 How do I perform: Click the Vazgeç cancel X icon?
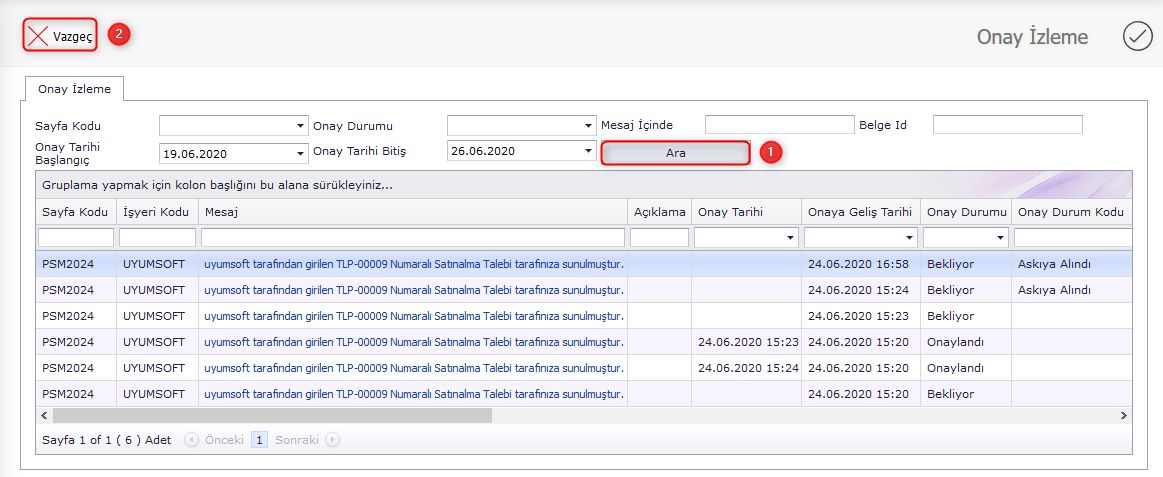[38, 36]
